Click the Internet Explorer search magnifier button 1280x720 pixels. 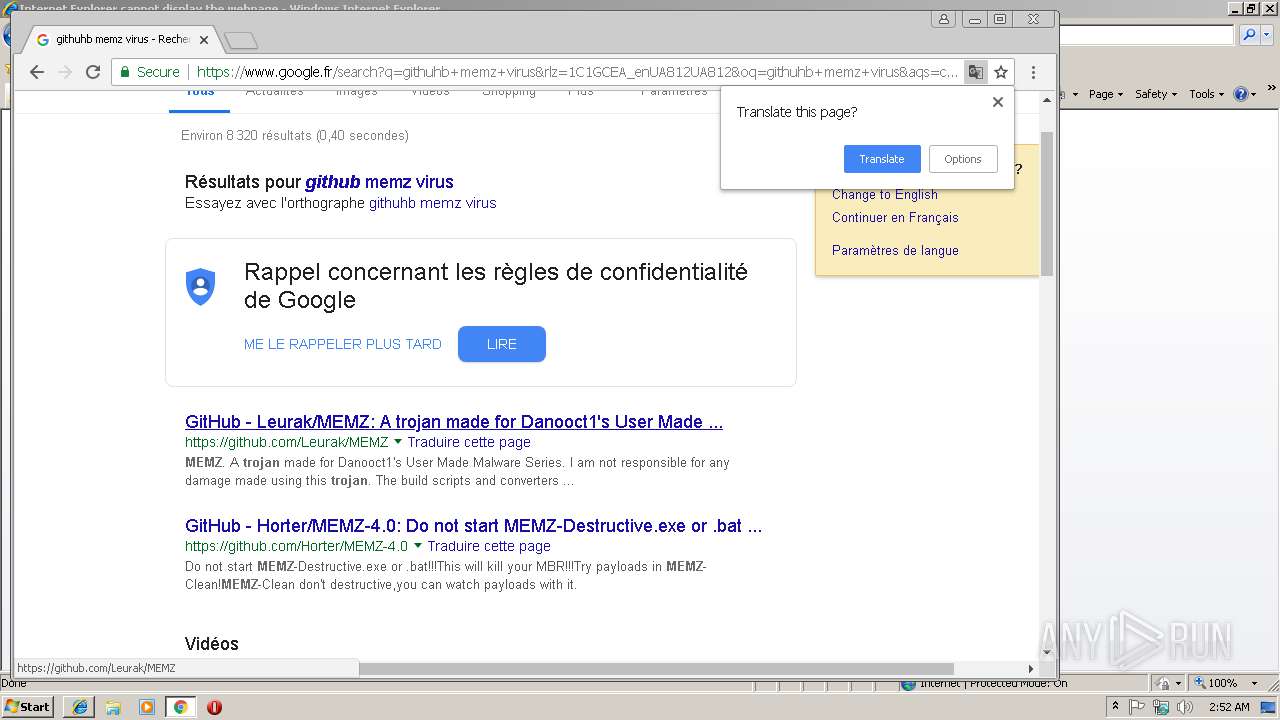1248,35
